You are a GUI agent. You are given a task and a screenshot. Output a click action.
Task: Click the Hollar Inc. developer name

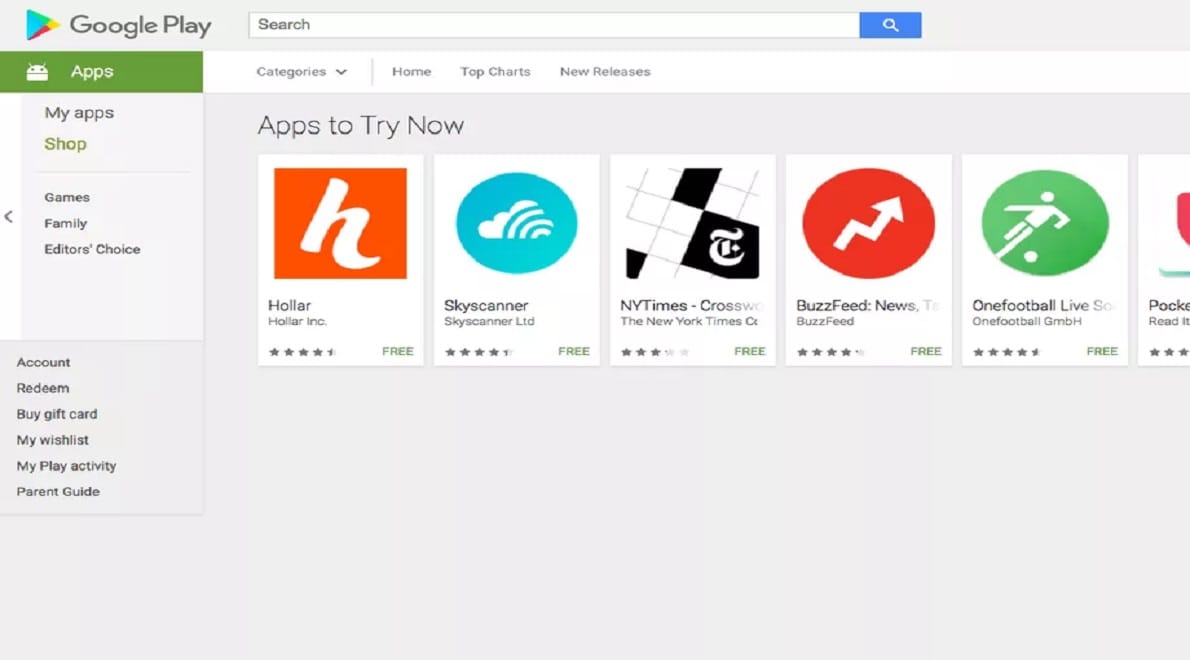[297, 322]
